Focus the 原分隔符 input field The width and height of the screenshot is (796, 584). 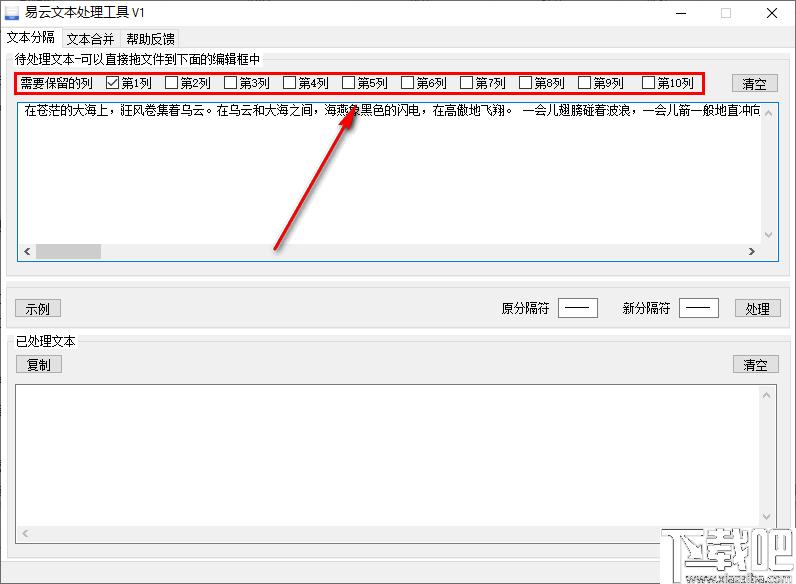coord(578,308)
